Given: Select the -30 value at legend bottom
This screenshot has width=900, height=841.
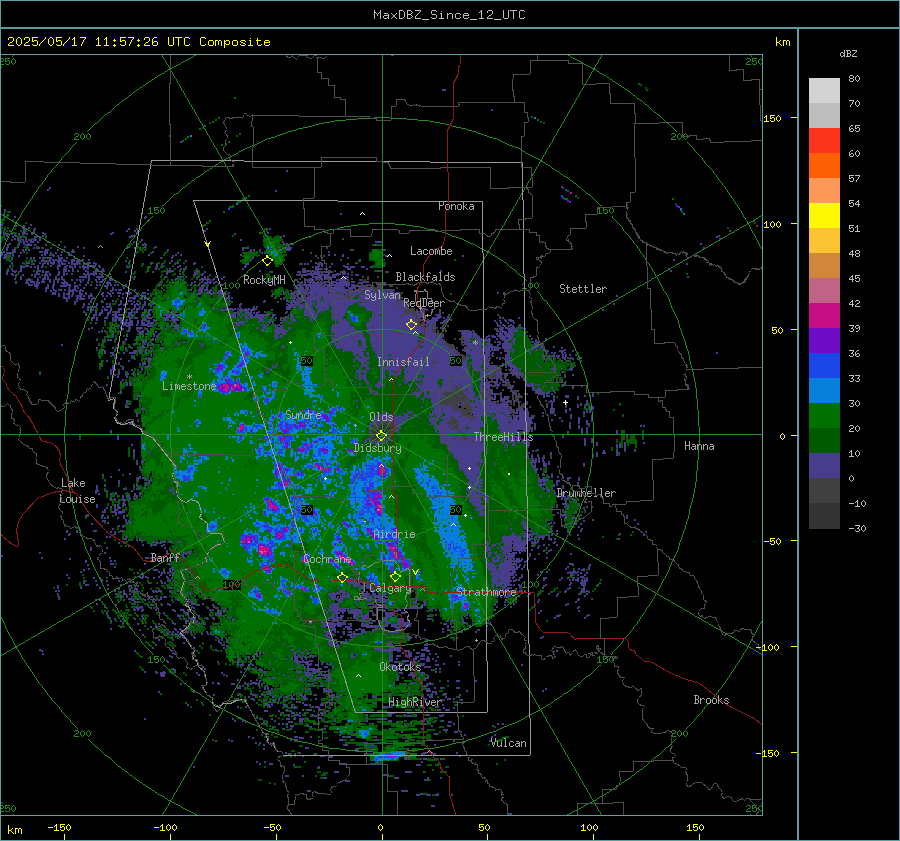Looking at the screenshot, I should tap(857, 528).
